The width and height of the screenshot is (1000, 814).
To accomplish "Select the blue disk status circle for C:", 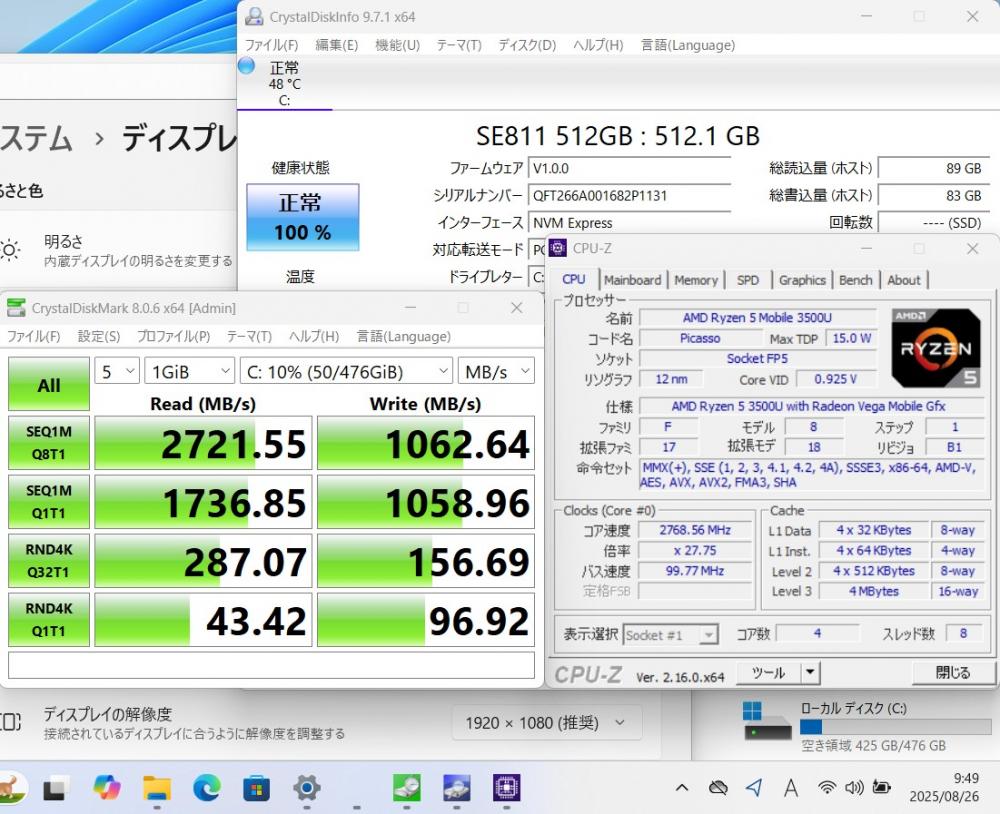I will coord(247,66).
